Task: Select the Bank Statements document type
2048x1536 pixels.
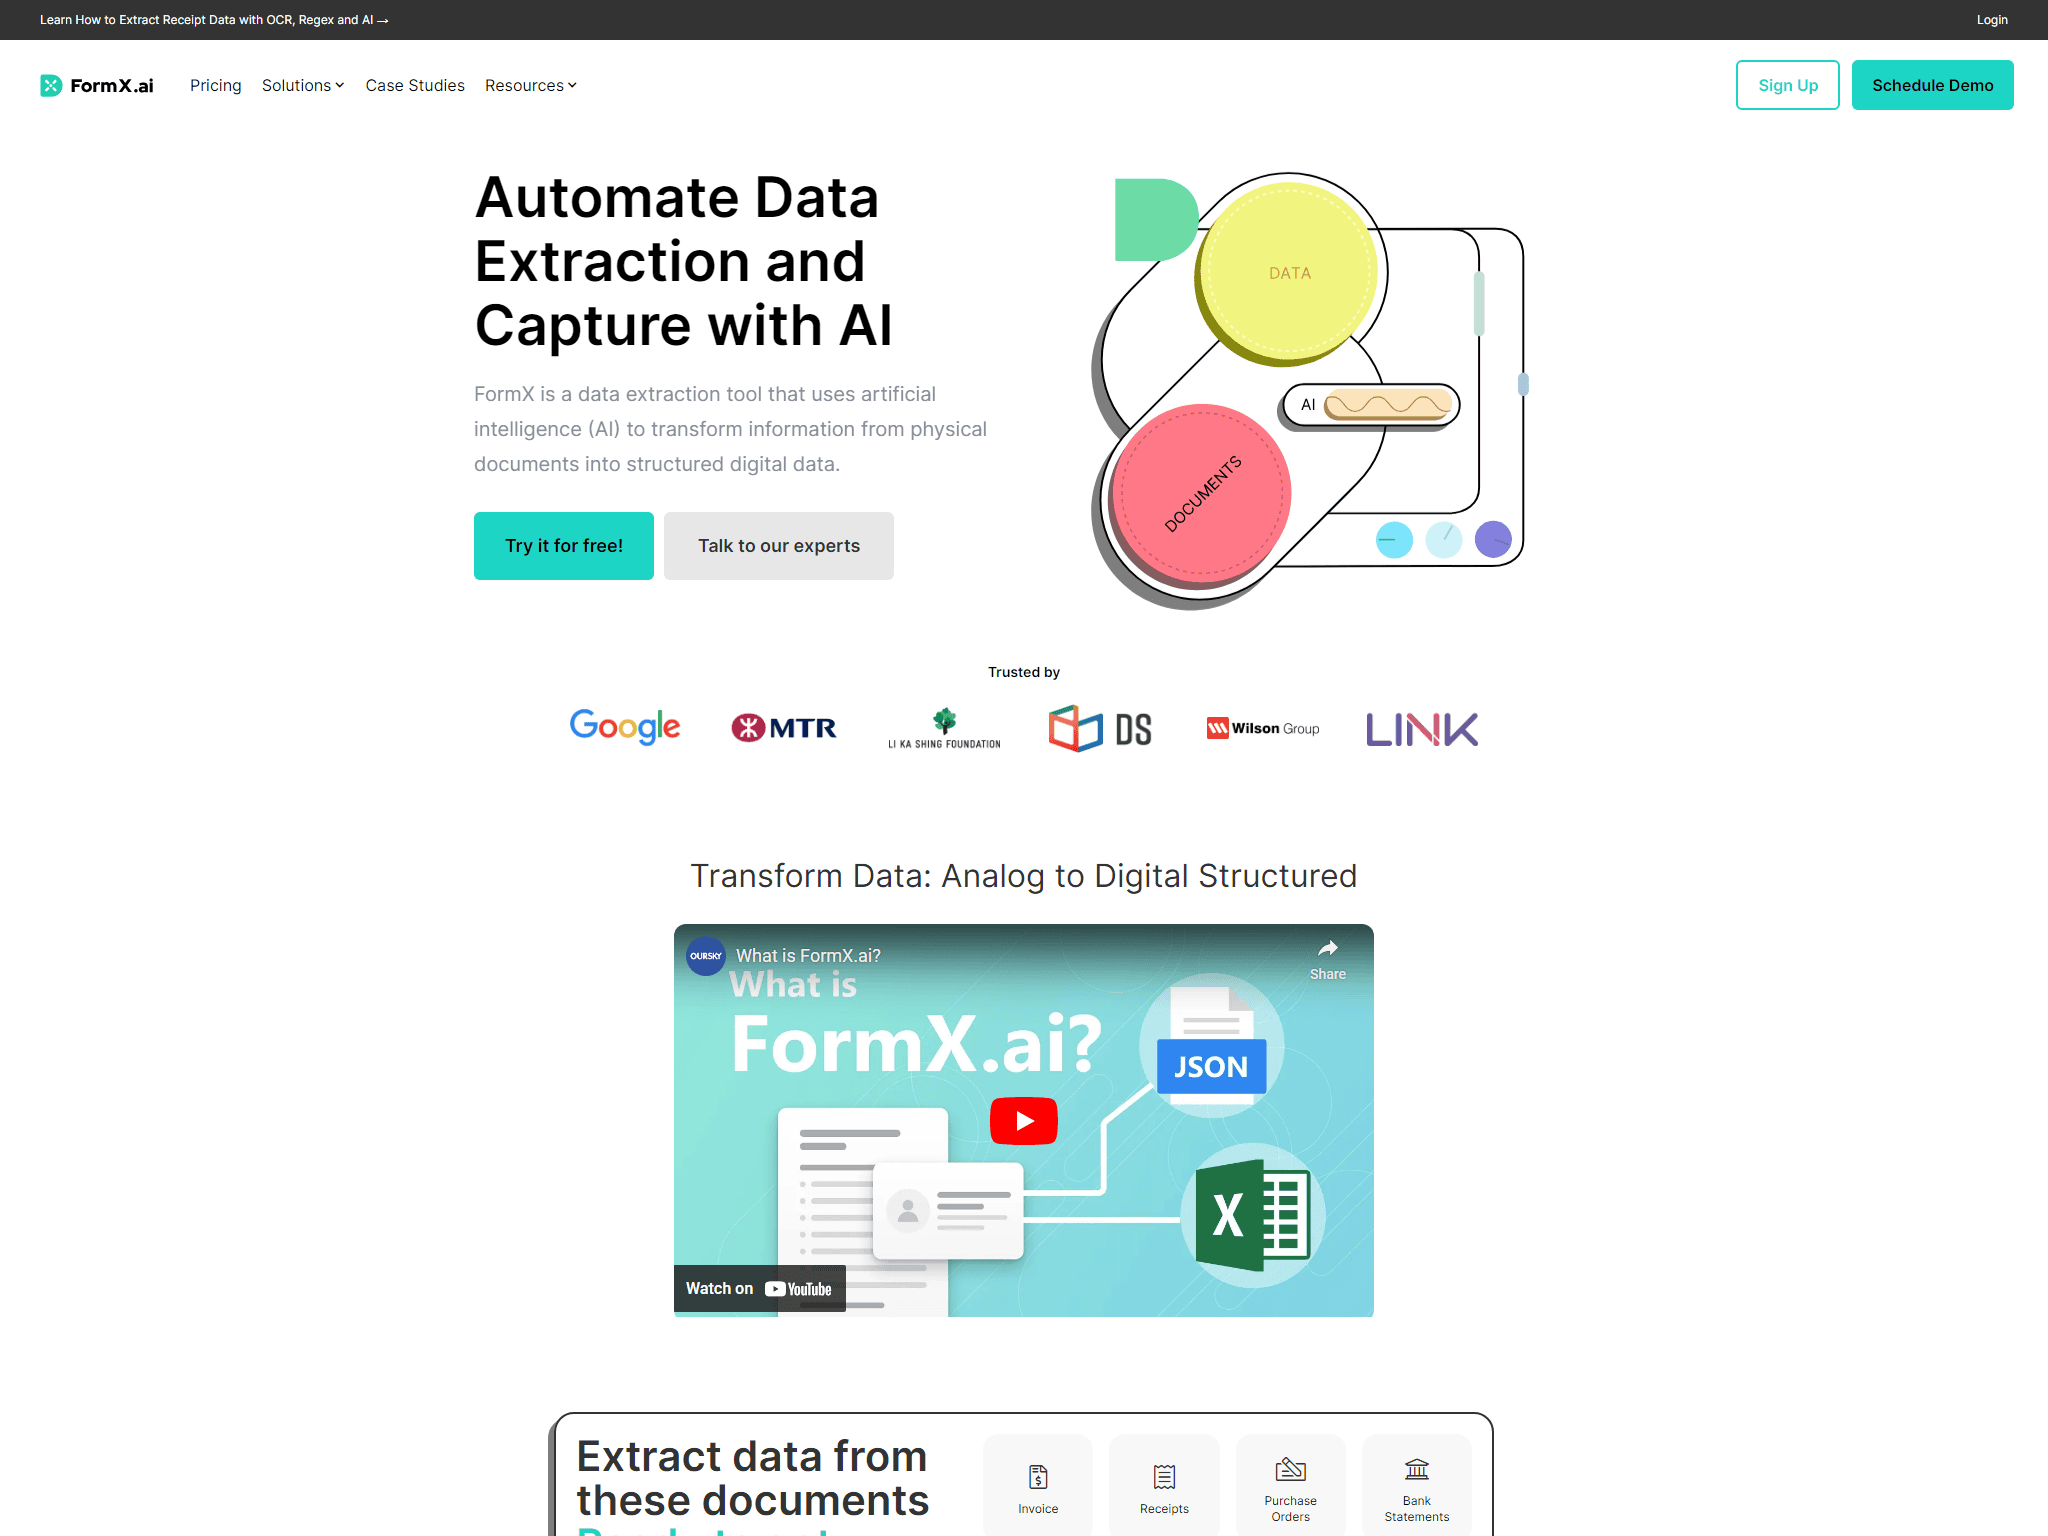Action: (1417, 1487)
